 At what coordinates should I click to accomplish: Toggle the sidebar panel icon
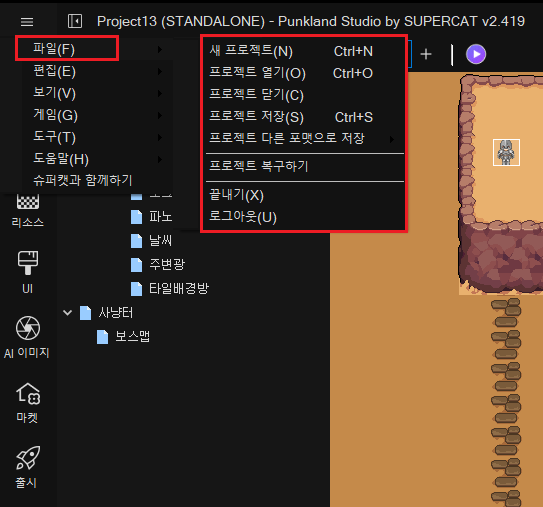point(75,21)
